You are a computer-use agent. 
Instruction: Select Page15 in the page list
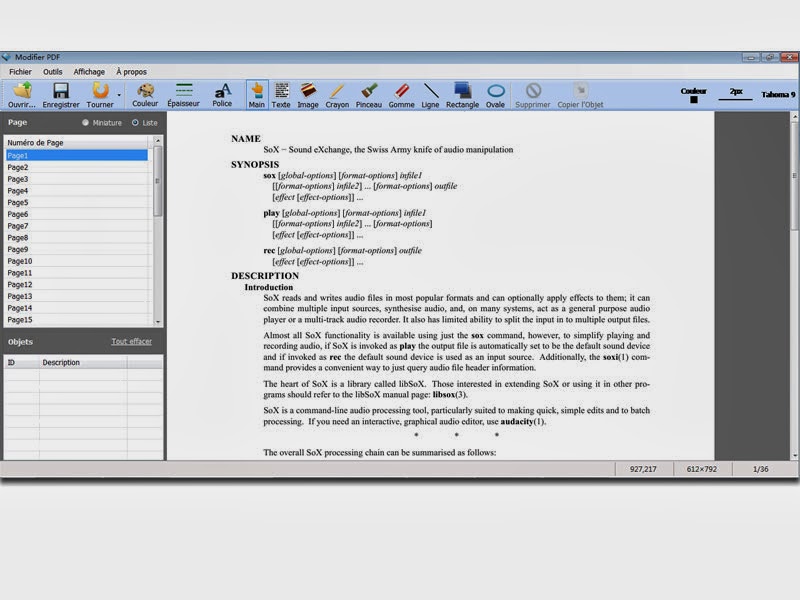point(77,320)
